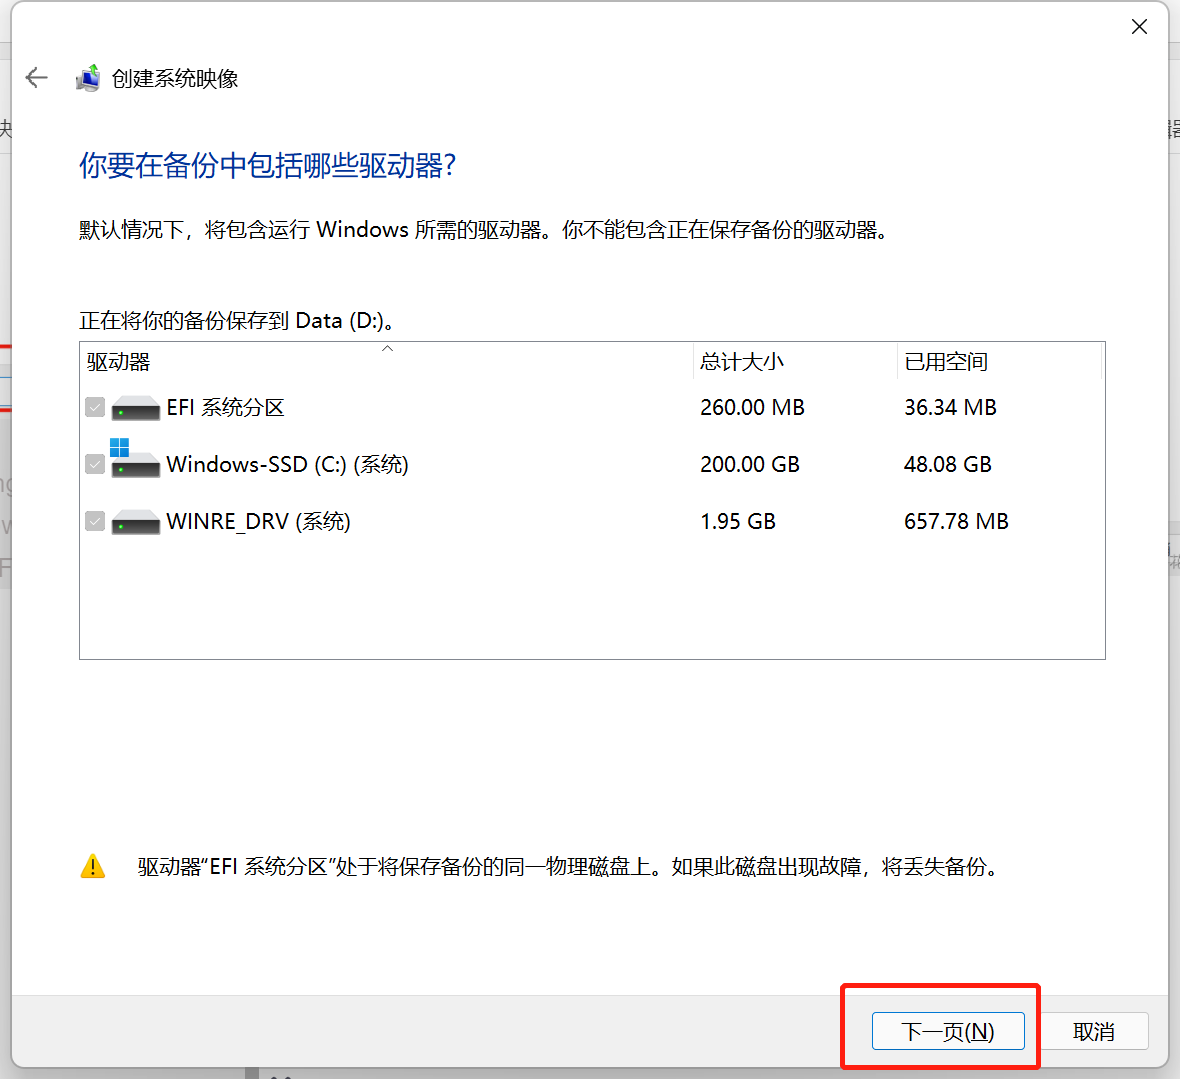
Task: Click the WINRE_DRV drive icon
Action: pos(135,522)
